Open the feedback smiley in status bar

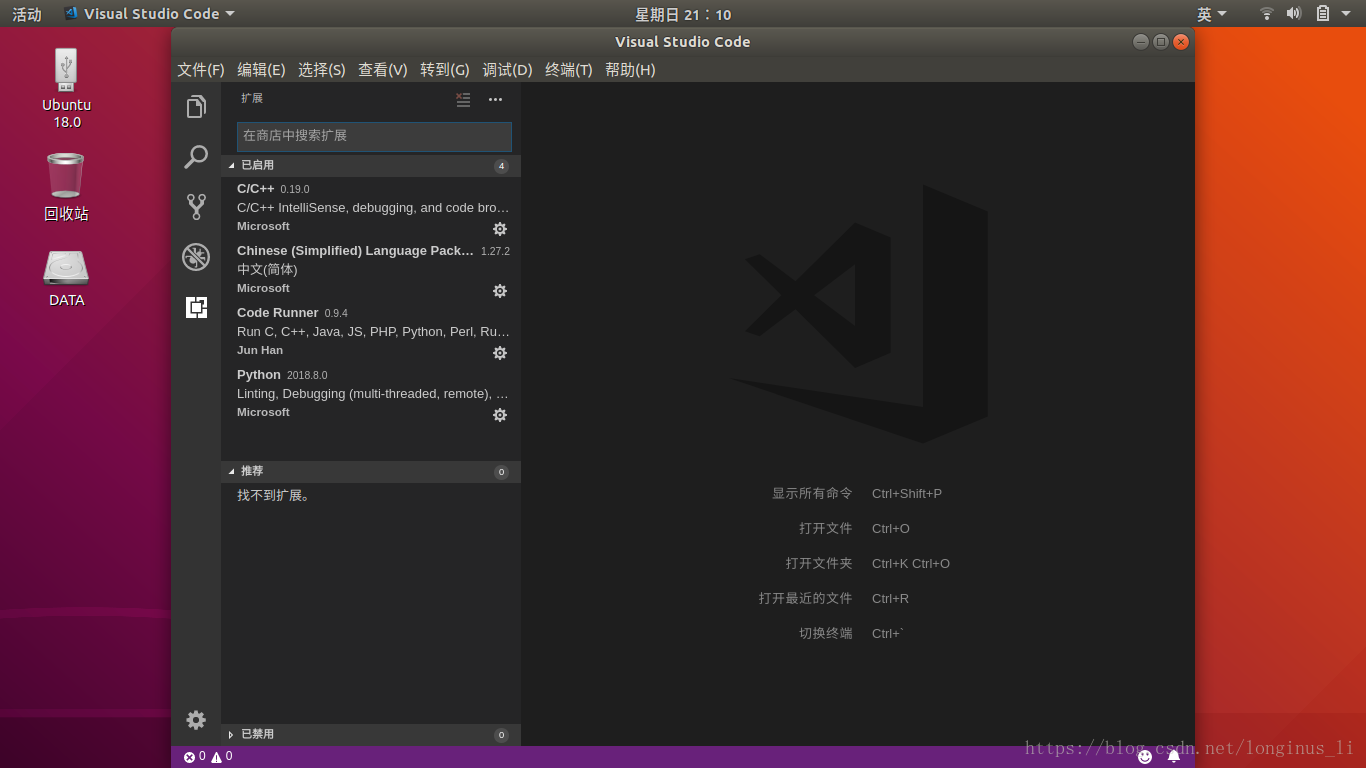[x=1145, y=757]
